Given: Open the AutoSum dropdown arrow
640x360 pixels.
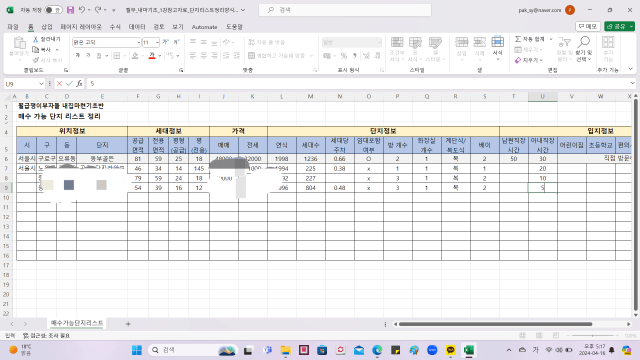Looking at the screenshot, I should (551, 39).
